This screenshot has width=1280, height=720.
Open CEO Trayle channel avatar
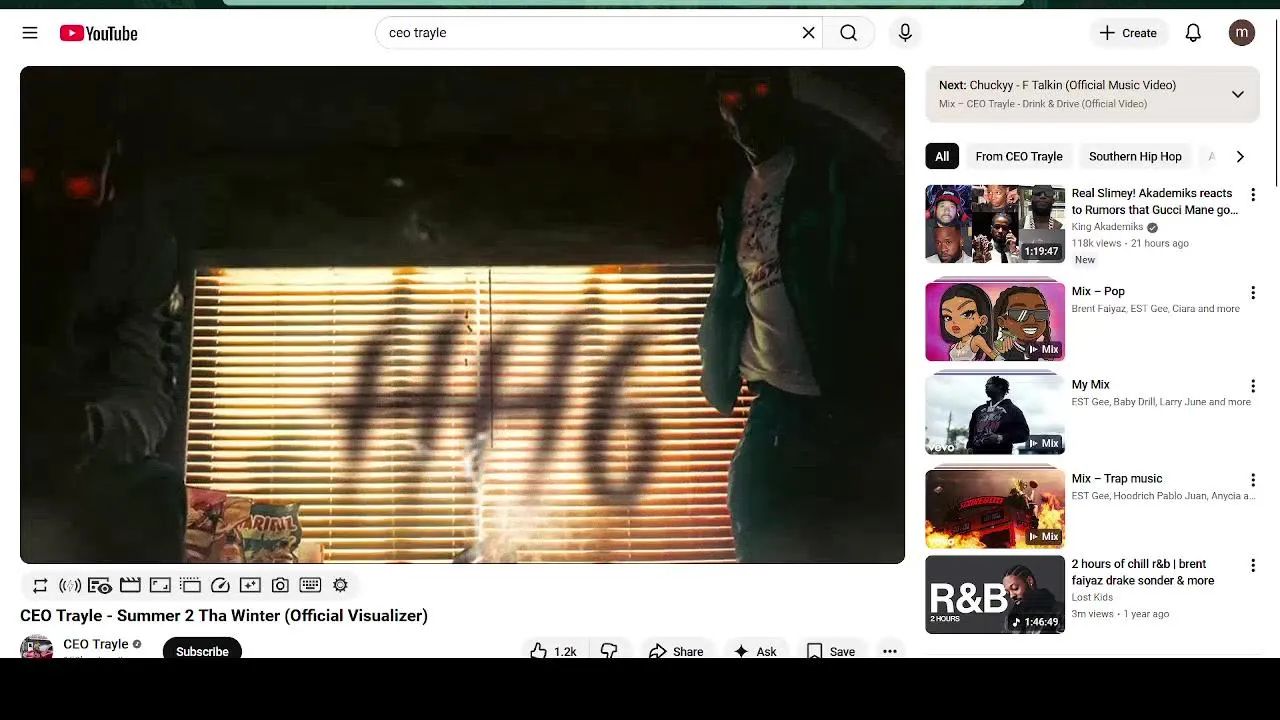point(37,647)
